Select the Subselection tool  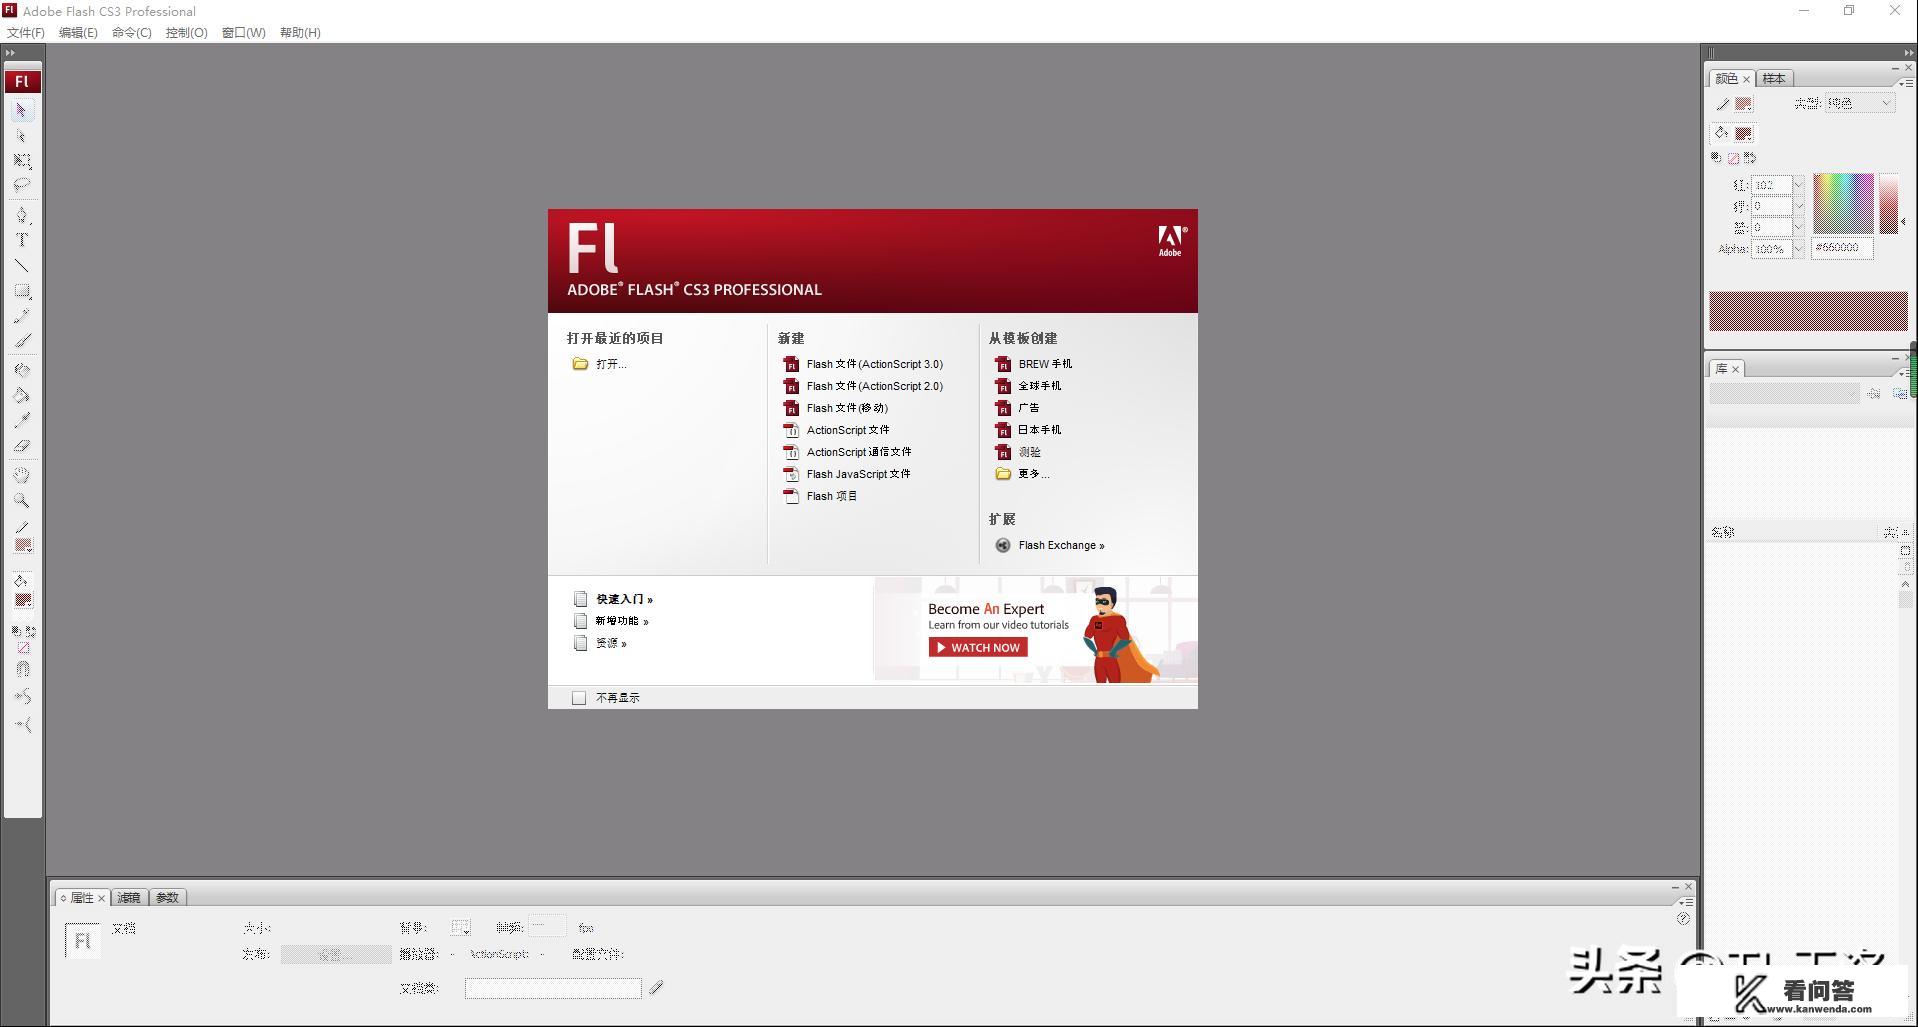click(21, 136)
